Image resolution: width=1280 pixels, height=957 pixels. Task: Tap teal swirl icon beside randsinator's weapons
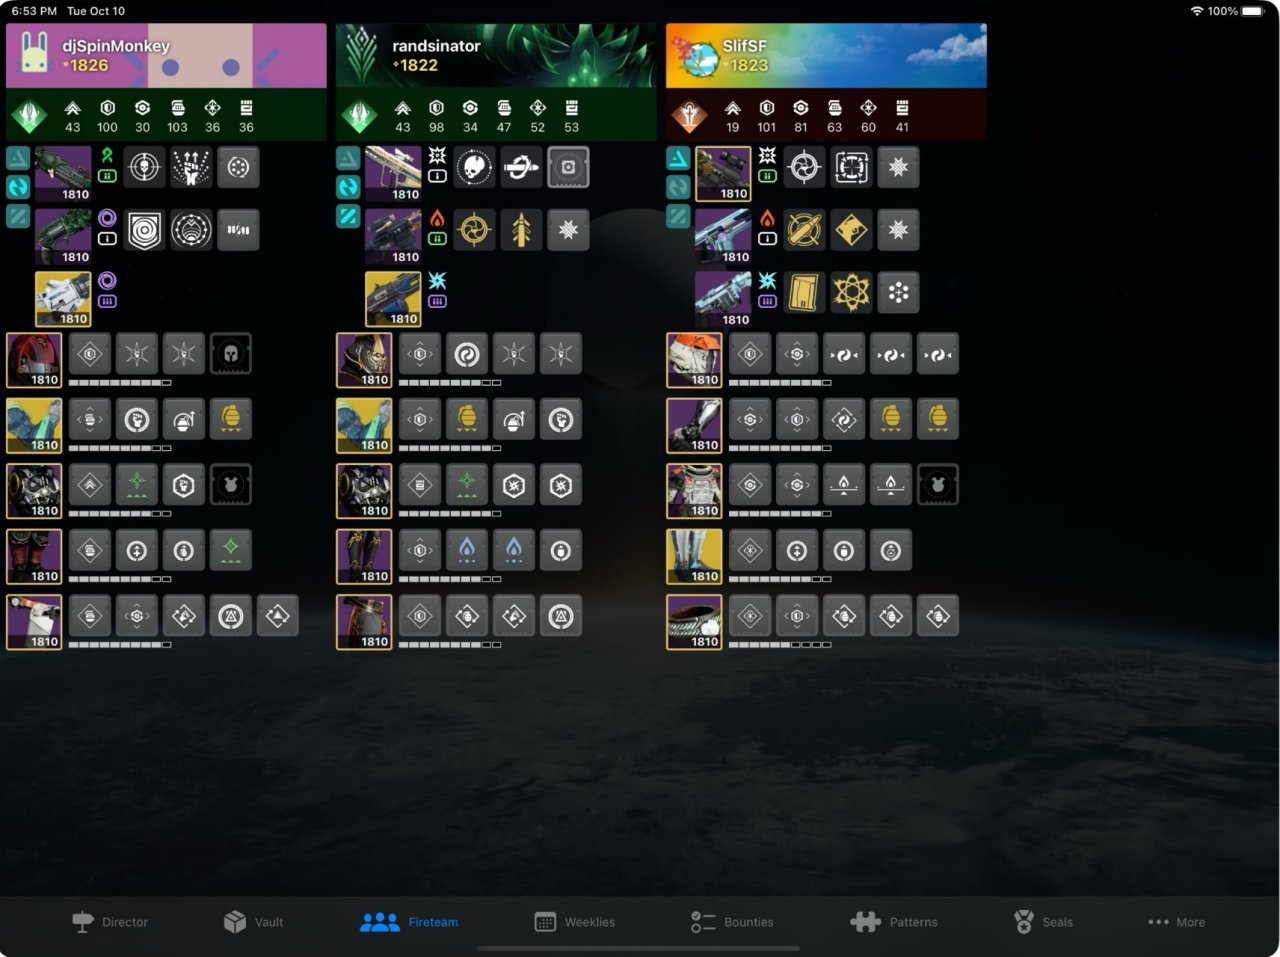(348, 186)
